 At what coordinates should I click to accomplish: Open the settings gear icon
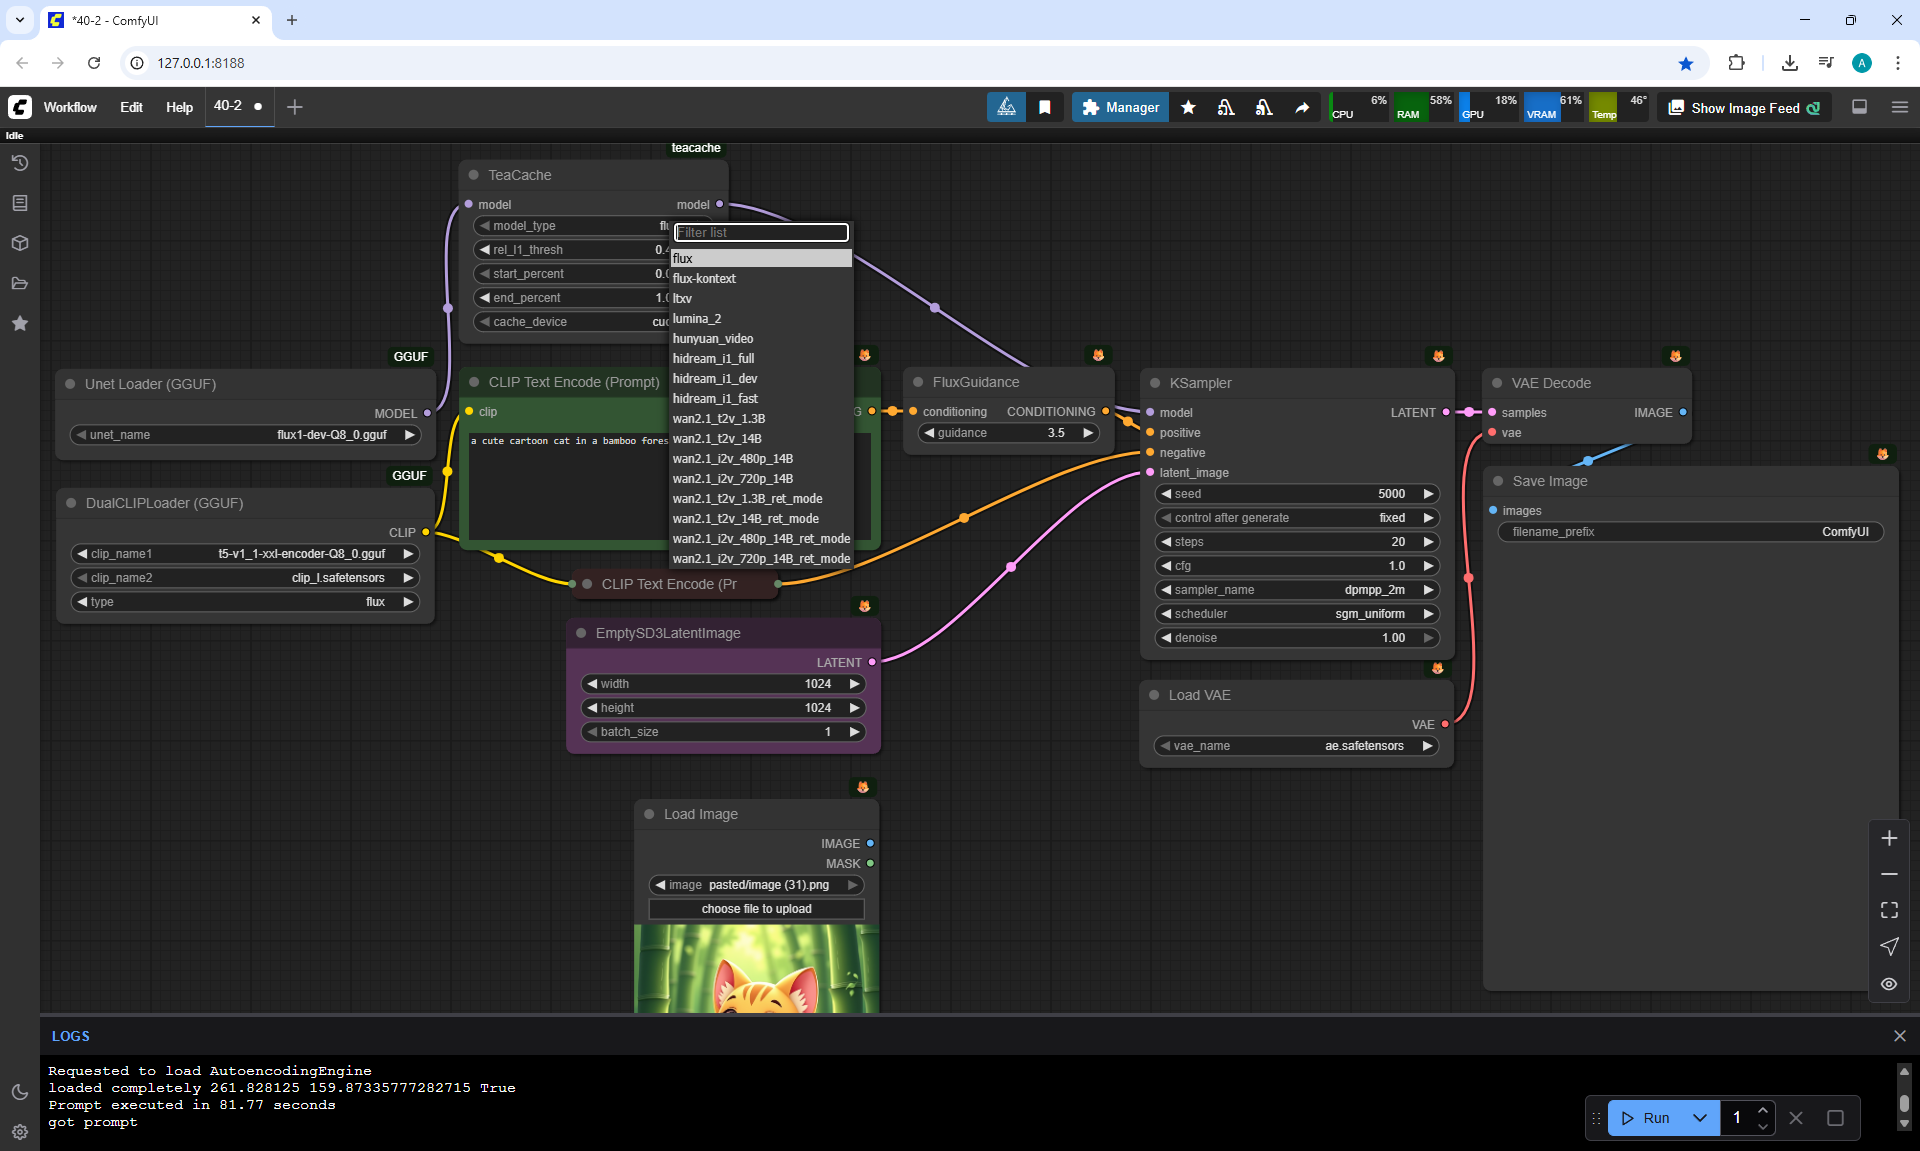pos(19,1132)
